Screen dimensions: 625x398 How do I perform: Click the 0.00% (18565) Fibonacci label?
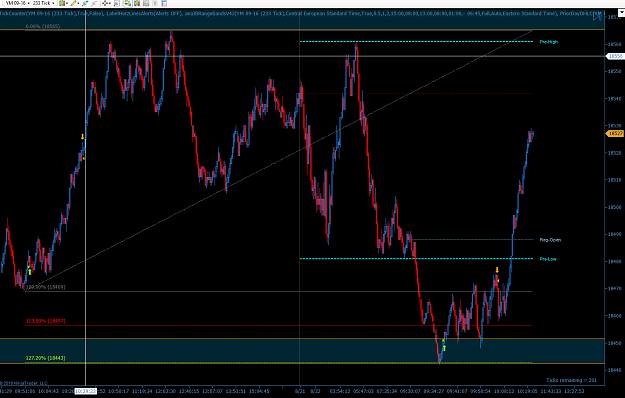[x=43, y=26]
